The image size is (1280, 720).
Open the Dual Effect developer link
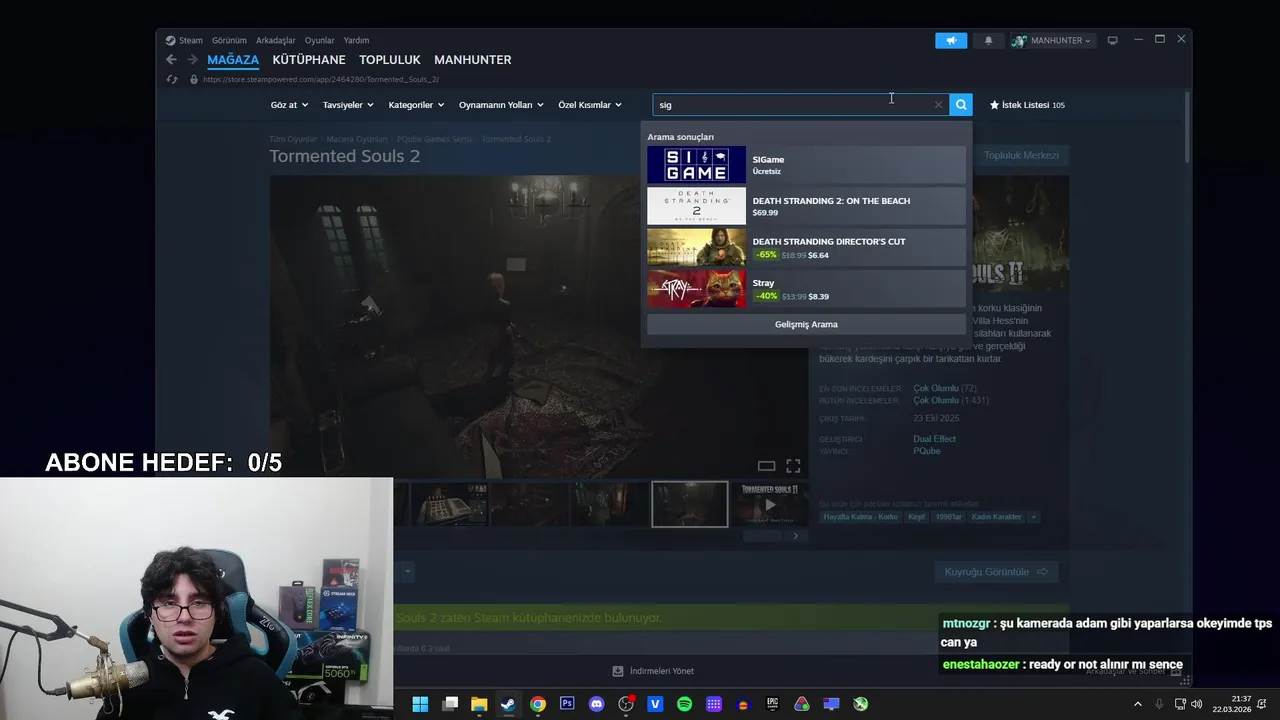pos(934,439)
